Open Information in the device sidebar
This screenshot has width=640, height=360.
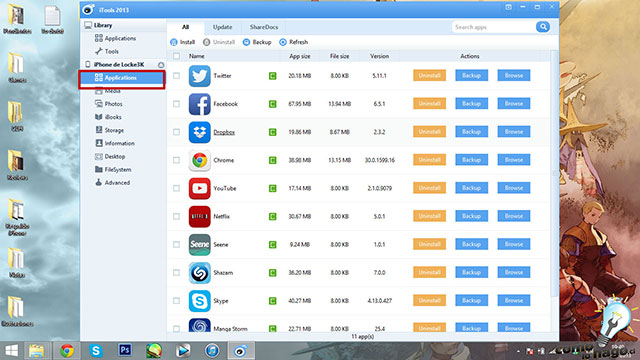(115, 143)
